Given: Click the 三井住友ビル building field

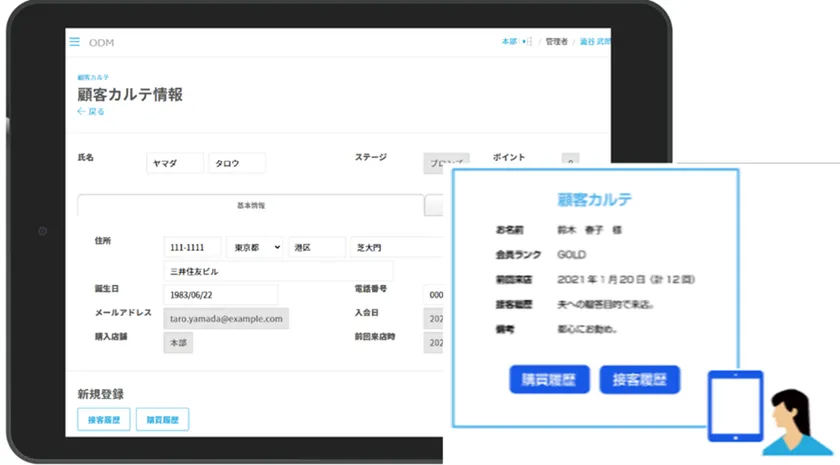Looking at the screenshot, I should pyautogui.click(x=278, y=271).
